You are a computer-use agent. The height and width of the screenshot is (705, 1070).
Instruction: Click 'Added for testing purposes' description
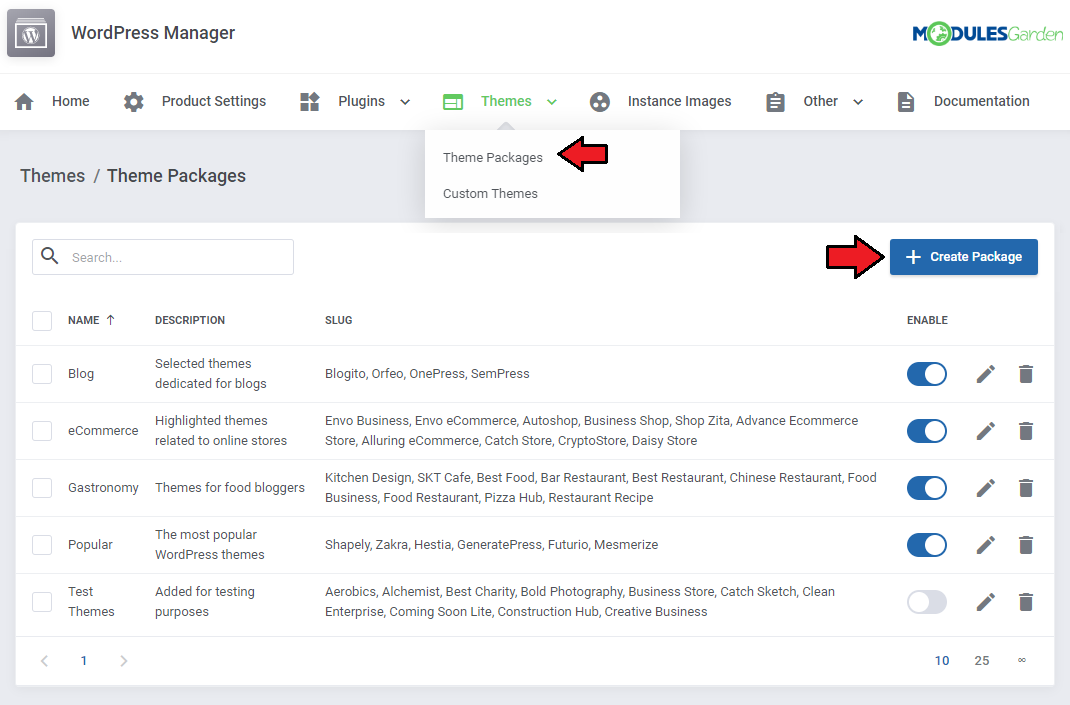[205, 602]
